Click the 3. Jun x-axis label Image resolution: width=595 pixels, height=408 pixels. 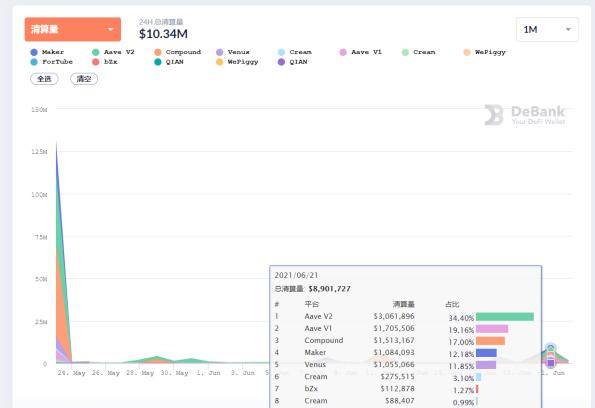pos(243,373)
